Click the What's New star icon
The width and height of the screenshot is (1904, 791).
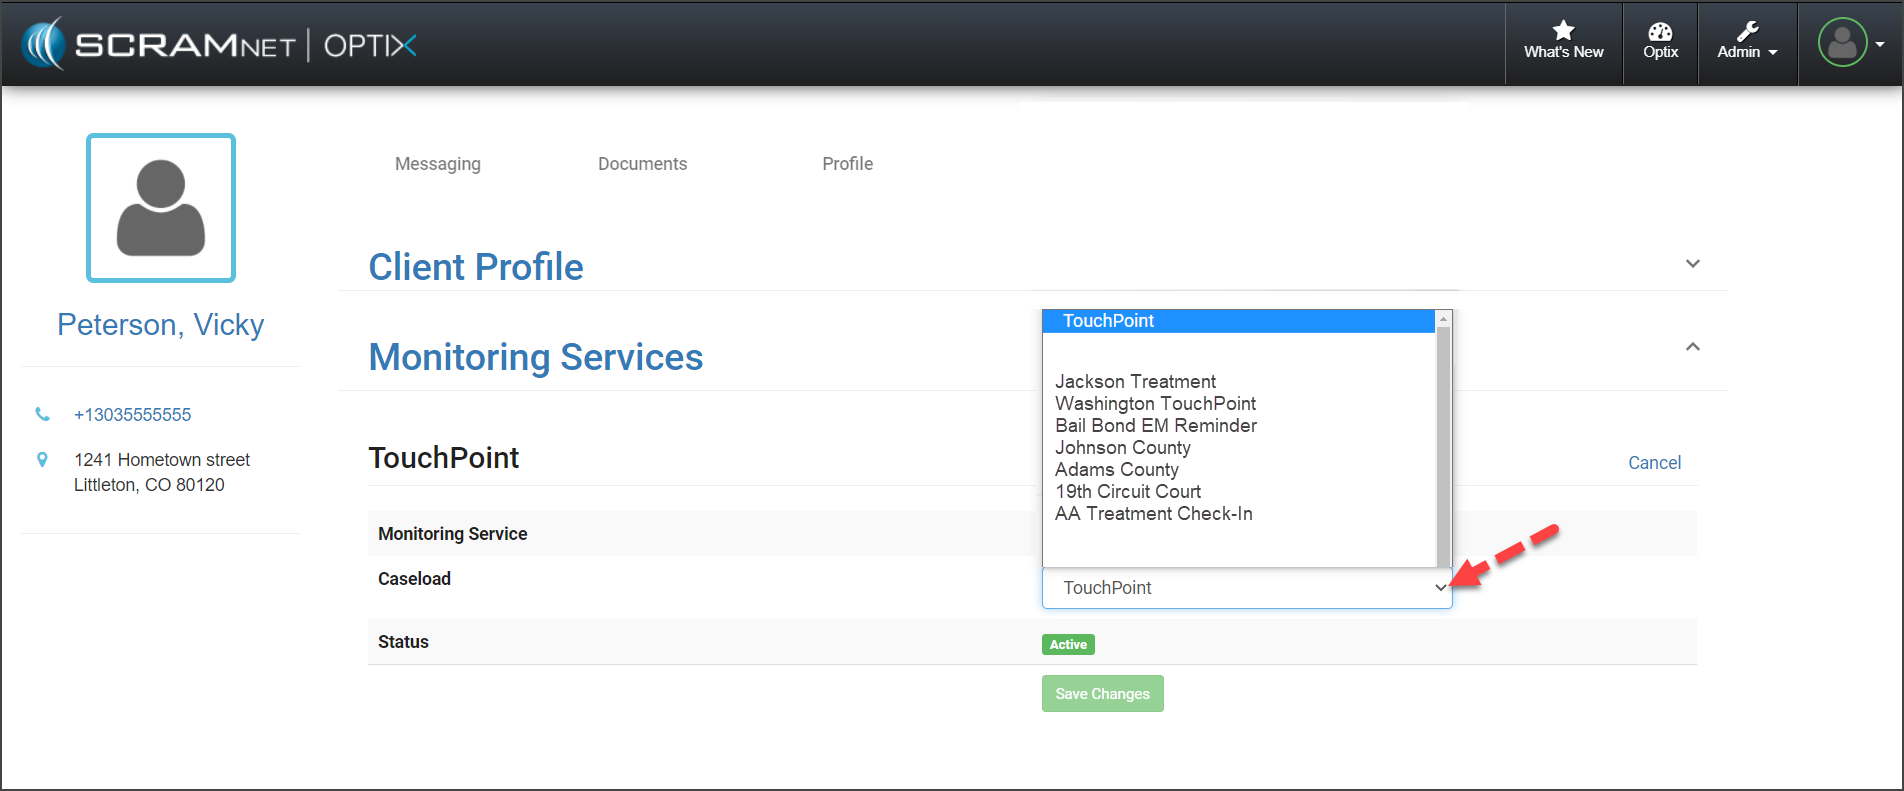[1563, 32]
